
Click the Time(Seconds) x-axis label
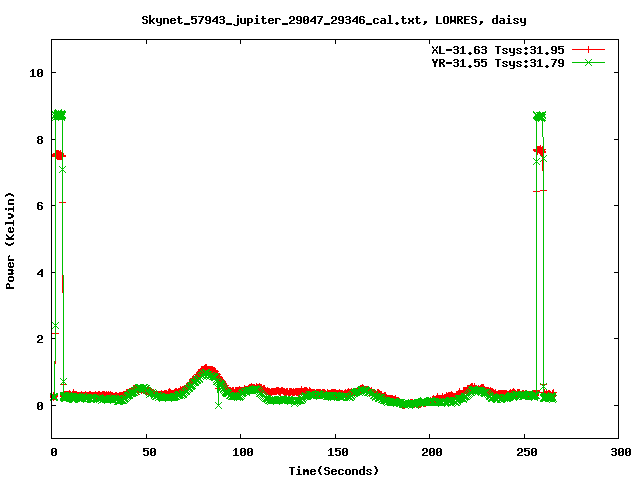click(x=333, y=471)
